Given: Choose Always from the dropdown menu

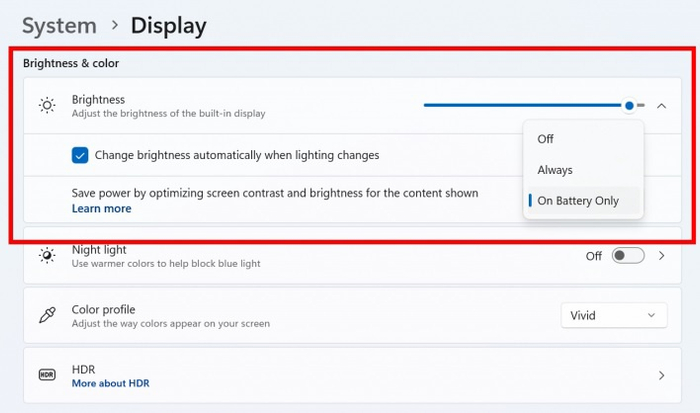Looking at the screenshot, I should pyautogui.click(x=555, y=170).
